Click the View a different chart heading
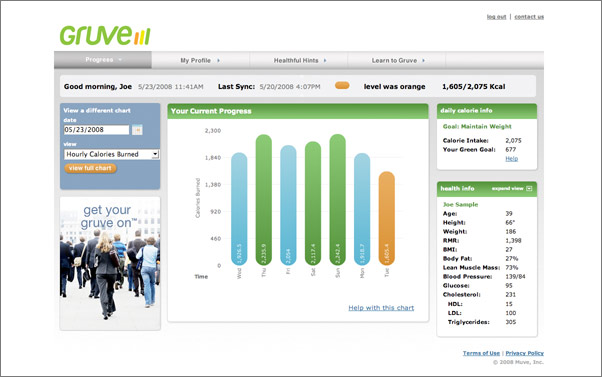The width and height of the screenshot is (602, 377). pyautogui.click(x=97, y=110)
